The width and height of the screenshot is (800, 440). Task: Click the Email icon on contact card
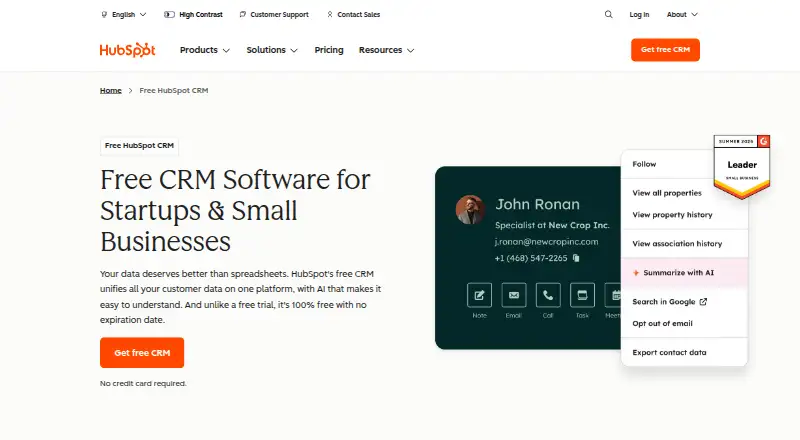click(x=514, y=295)
